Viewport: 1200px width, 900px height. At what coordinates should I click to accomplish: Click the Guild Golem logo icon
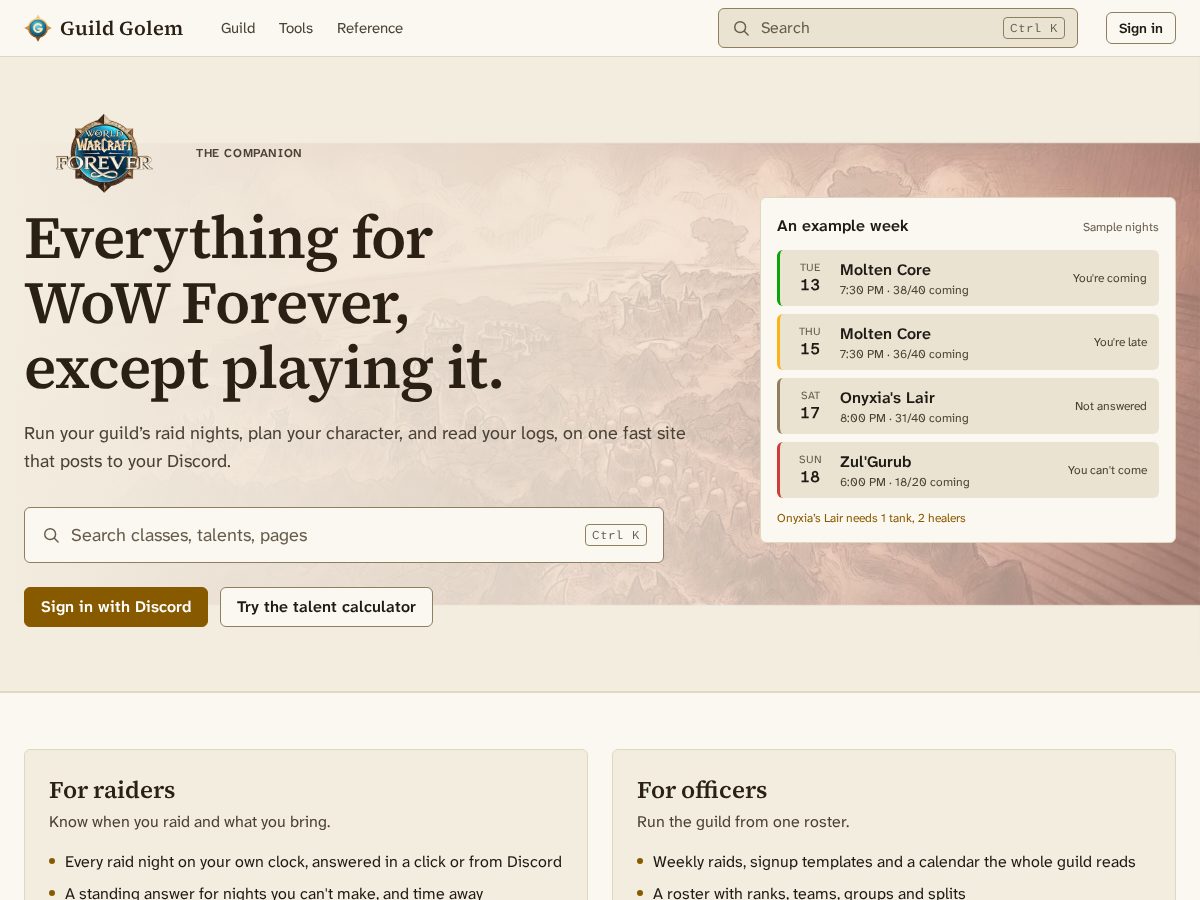click(x=38, y=28)
